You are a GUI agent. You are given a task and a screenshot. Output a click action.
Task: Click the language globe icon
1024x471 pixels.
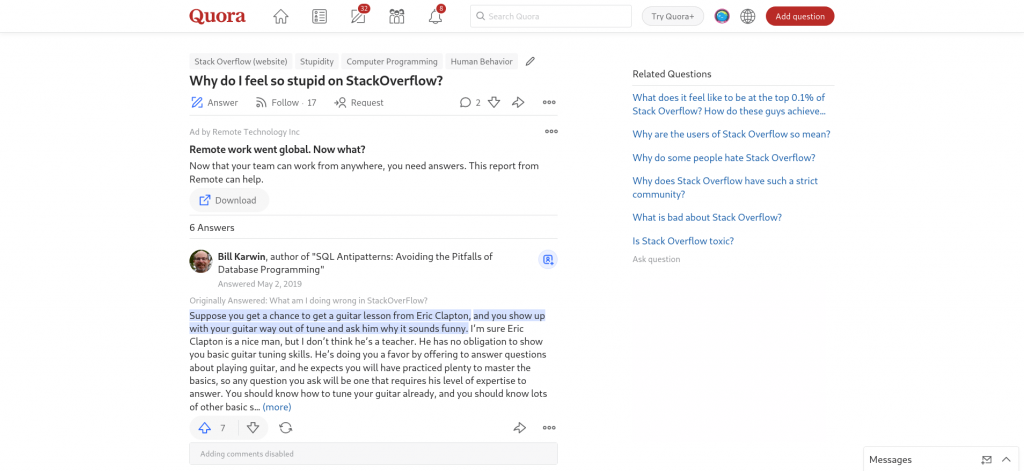(747, 16)
